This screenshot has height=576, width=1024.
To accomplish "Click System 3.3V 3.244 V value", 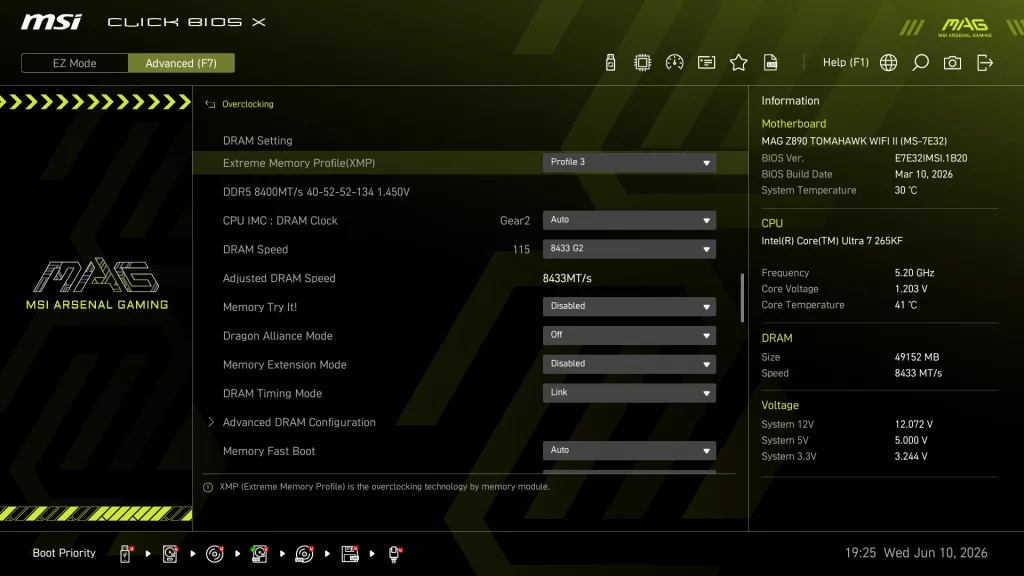I will tap(911, 456).
